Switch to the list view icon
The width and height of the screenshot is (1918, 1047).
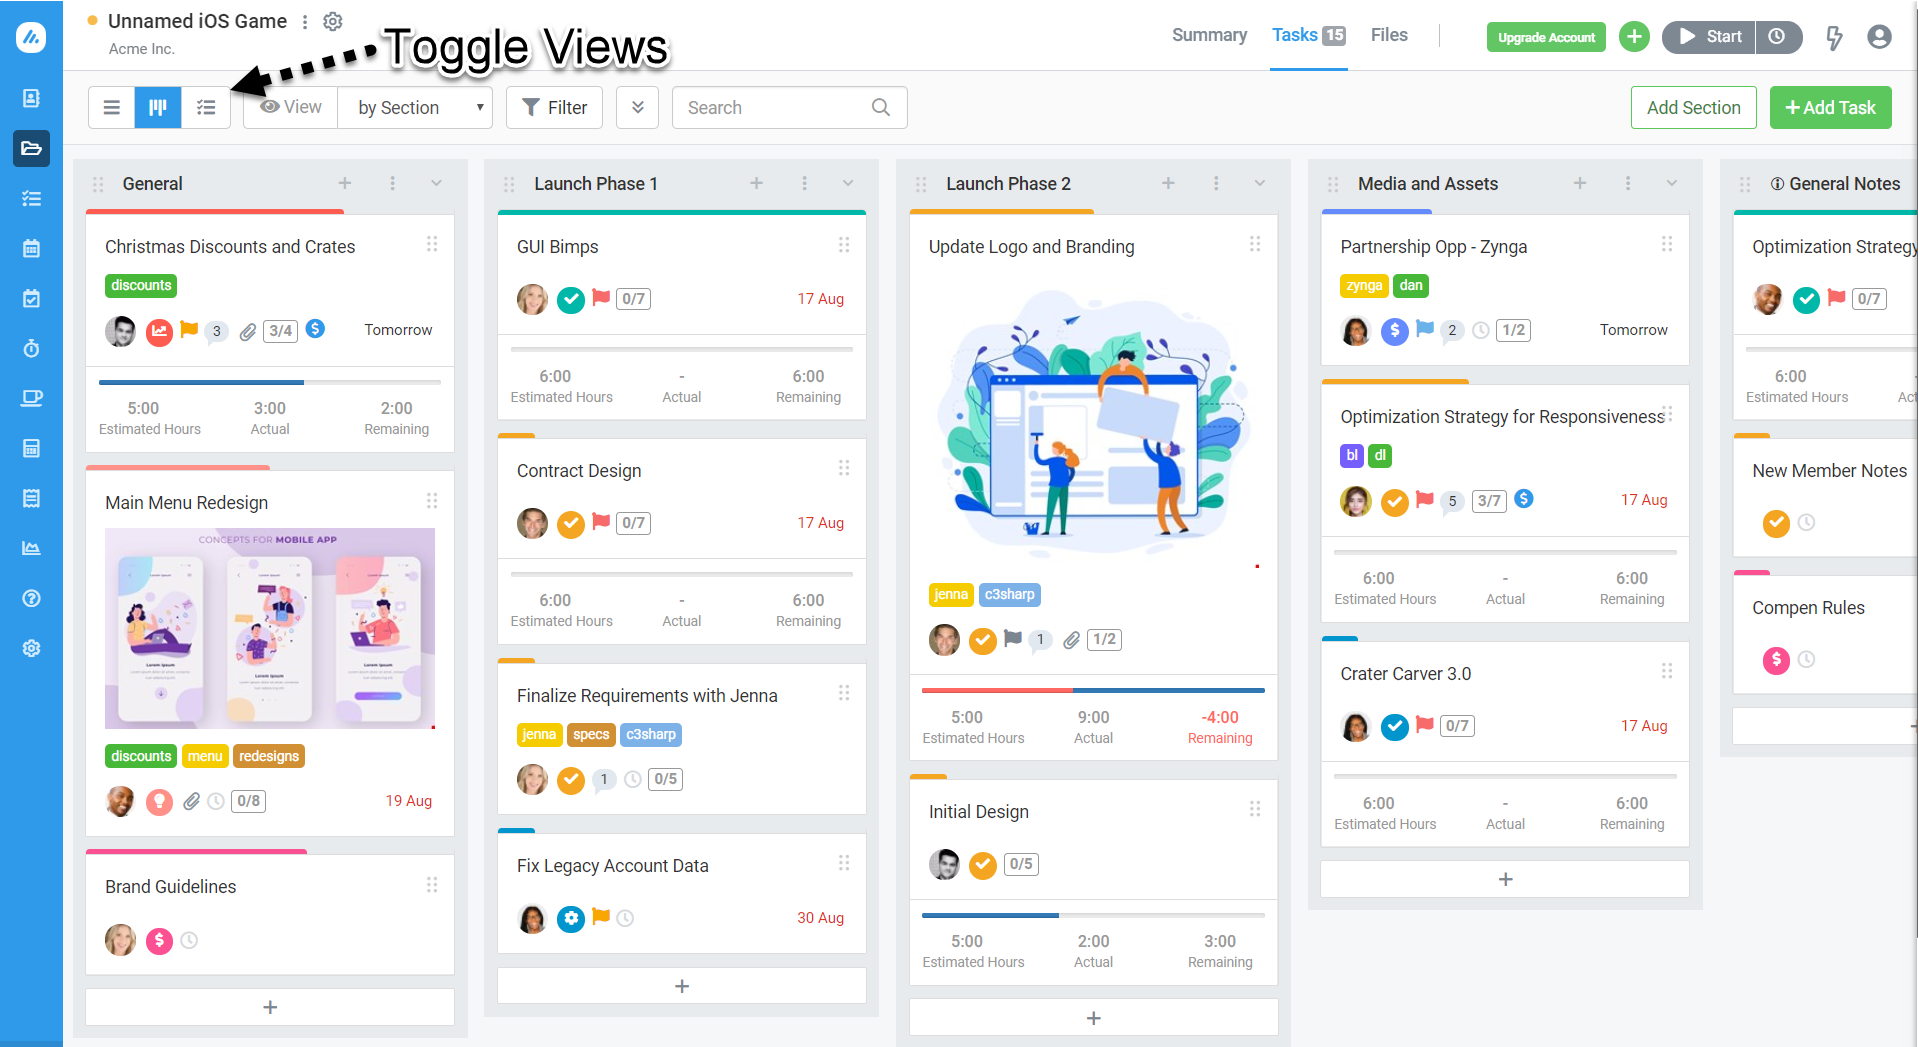tap(112, 107)
